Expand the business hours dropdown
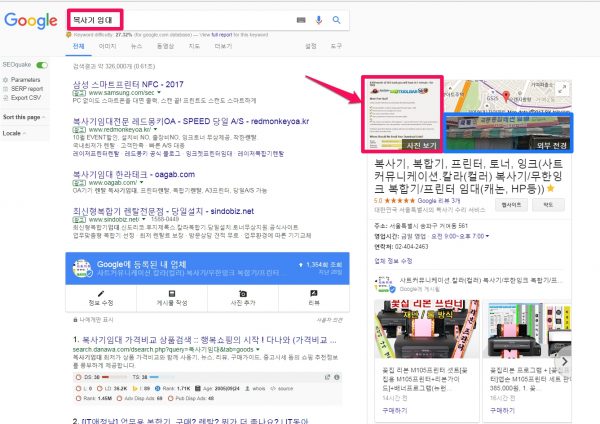 [487, 236]
